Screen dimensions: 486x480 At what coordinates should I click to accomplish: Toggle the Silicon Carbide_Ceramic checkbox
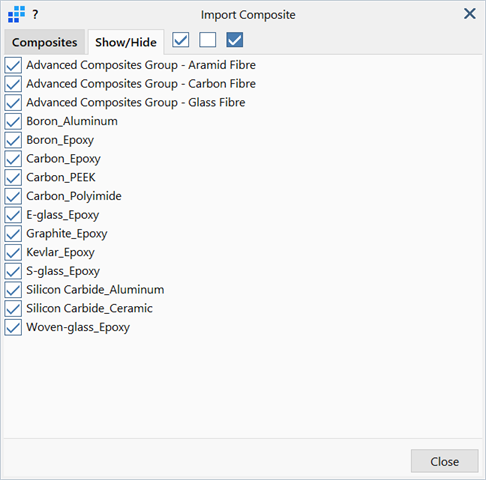[13, 308]
